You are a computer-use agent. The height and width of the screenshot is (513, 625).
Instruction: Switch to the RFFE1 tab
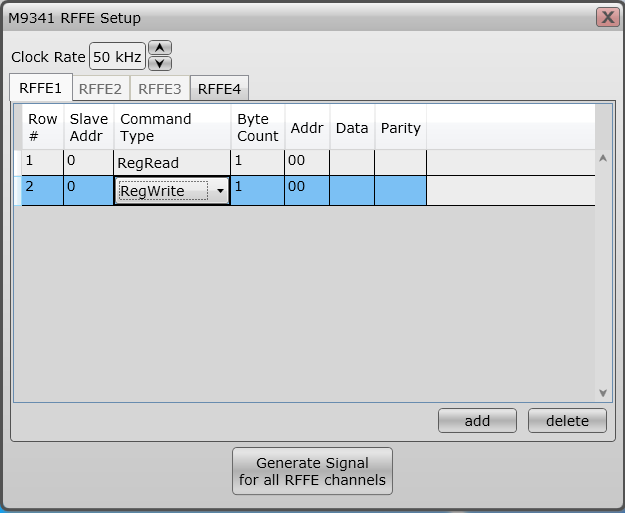(40, 88)
